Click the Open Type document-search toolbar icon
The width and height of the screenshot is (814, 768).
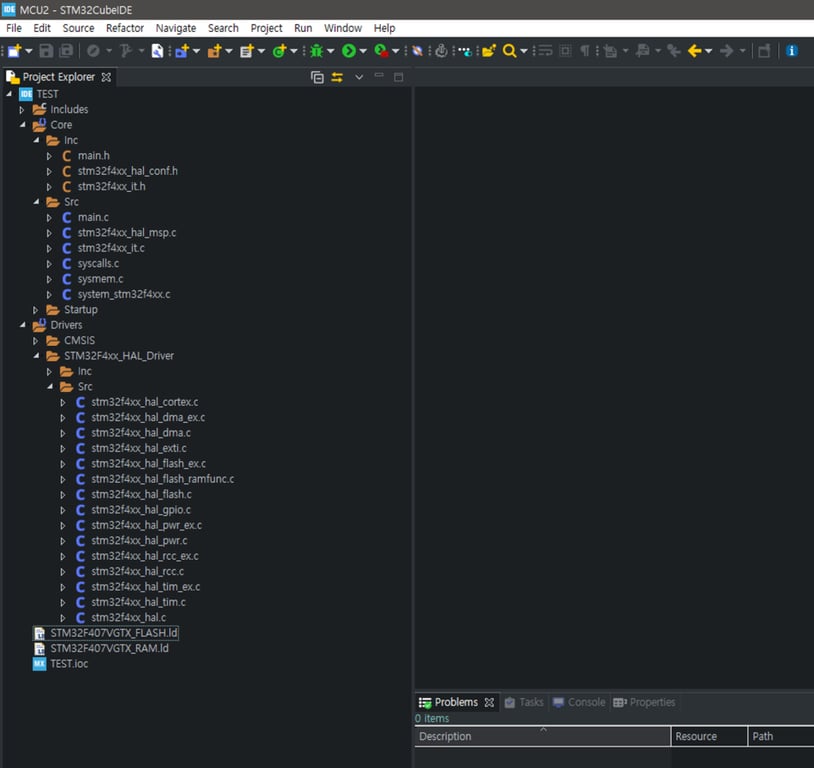pyautogui.click(x=158, y=51)
